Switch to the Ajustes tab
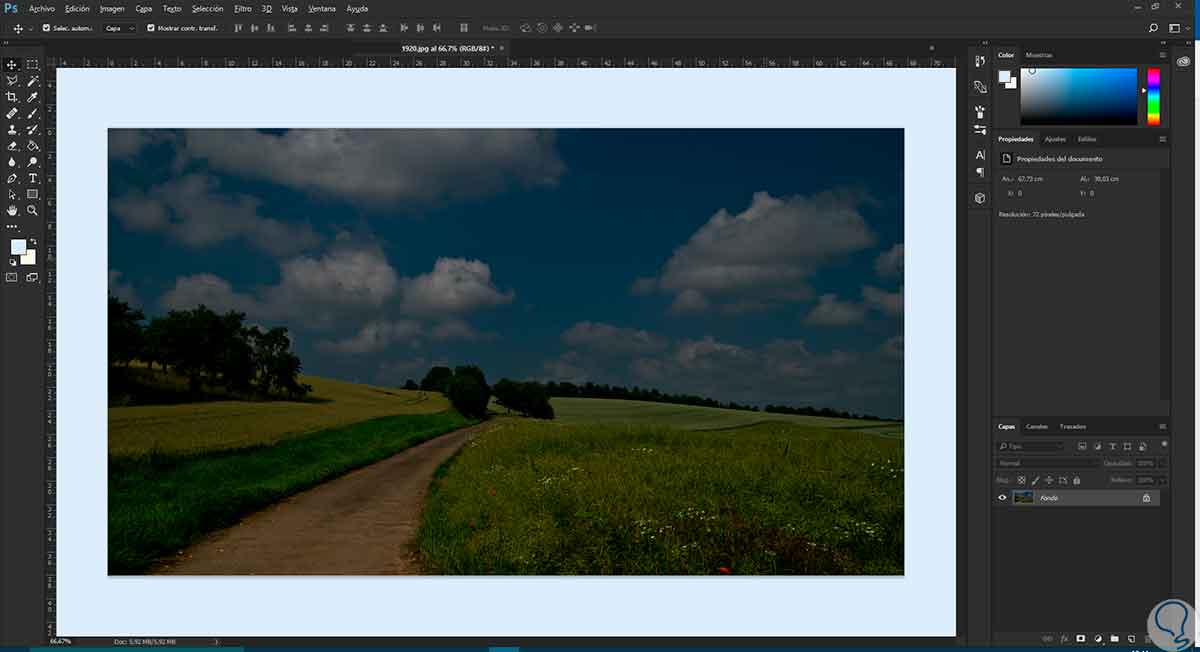 tap(1055, 139)
